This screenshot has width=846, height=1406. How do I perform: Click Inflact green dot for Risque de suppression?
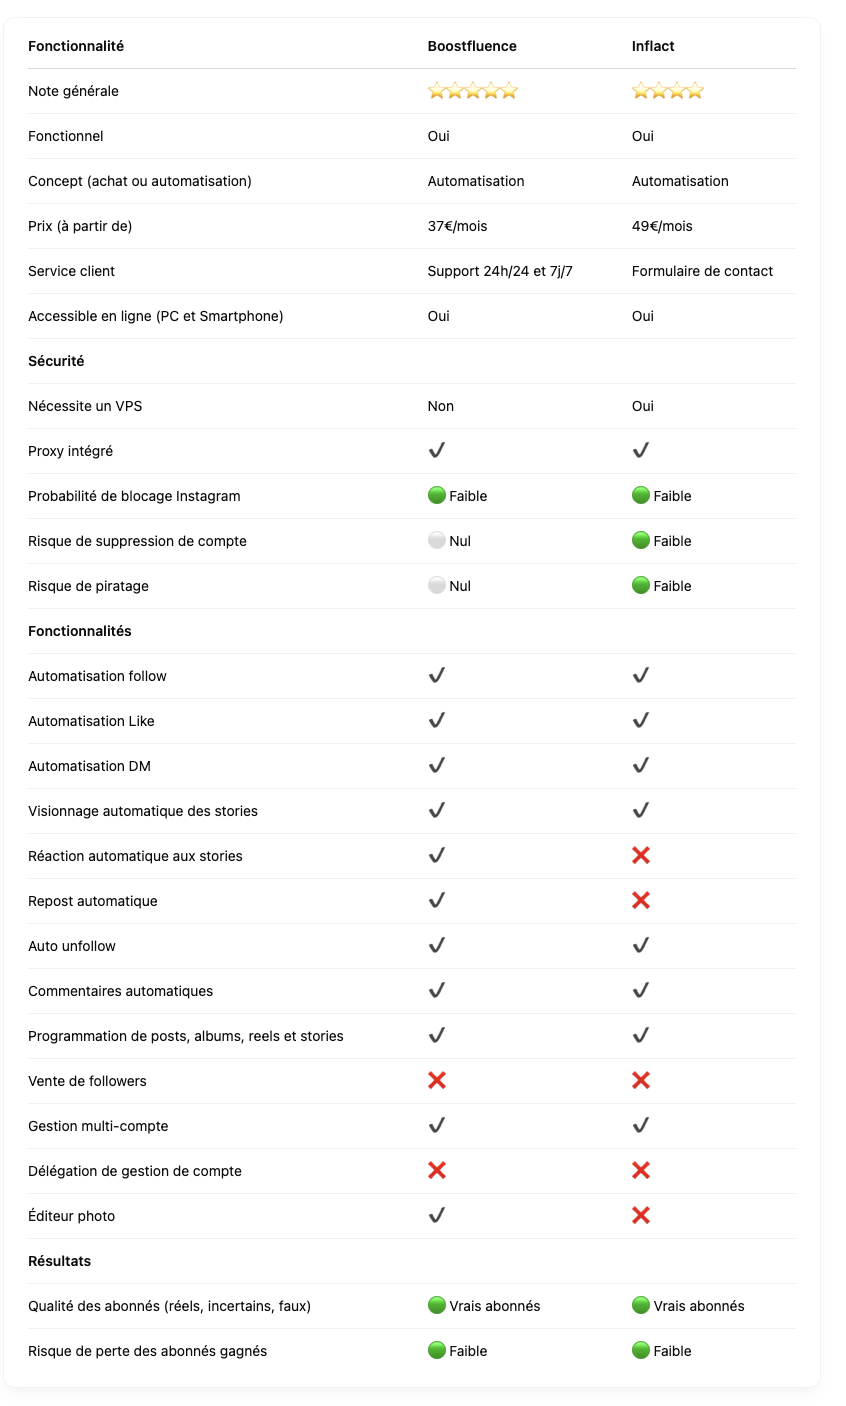pyautogui.click(x=641, y=541)
